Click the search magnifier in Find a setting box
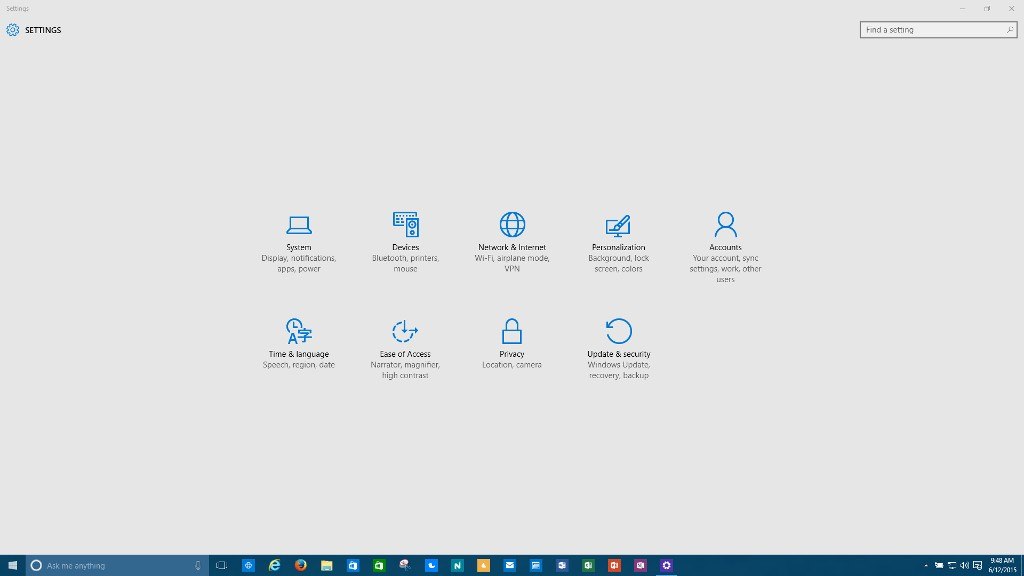Image resolution: width=1024 pixels, height=576 pixels. (1008, 30)
